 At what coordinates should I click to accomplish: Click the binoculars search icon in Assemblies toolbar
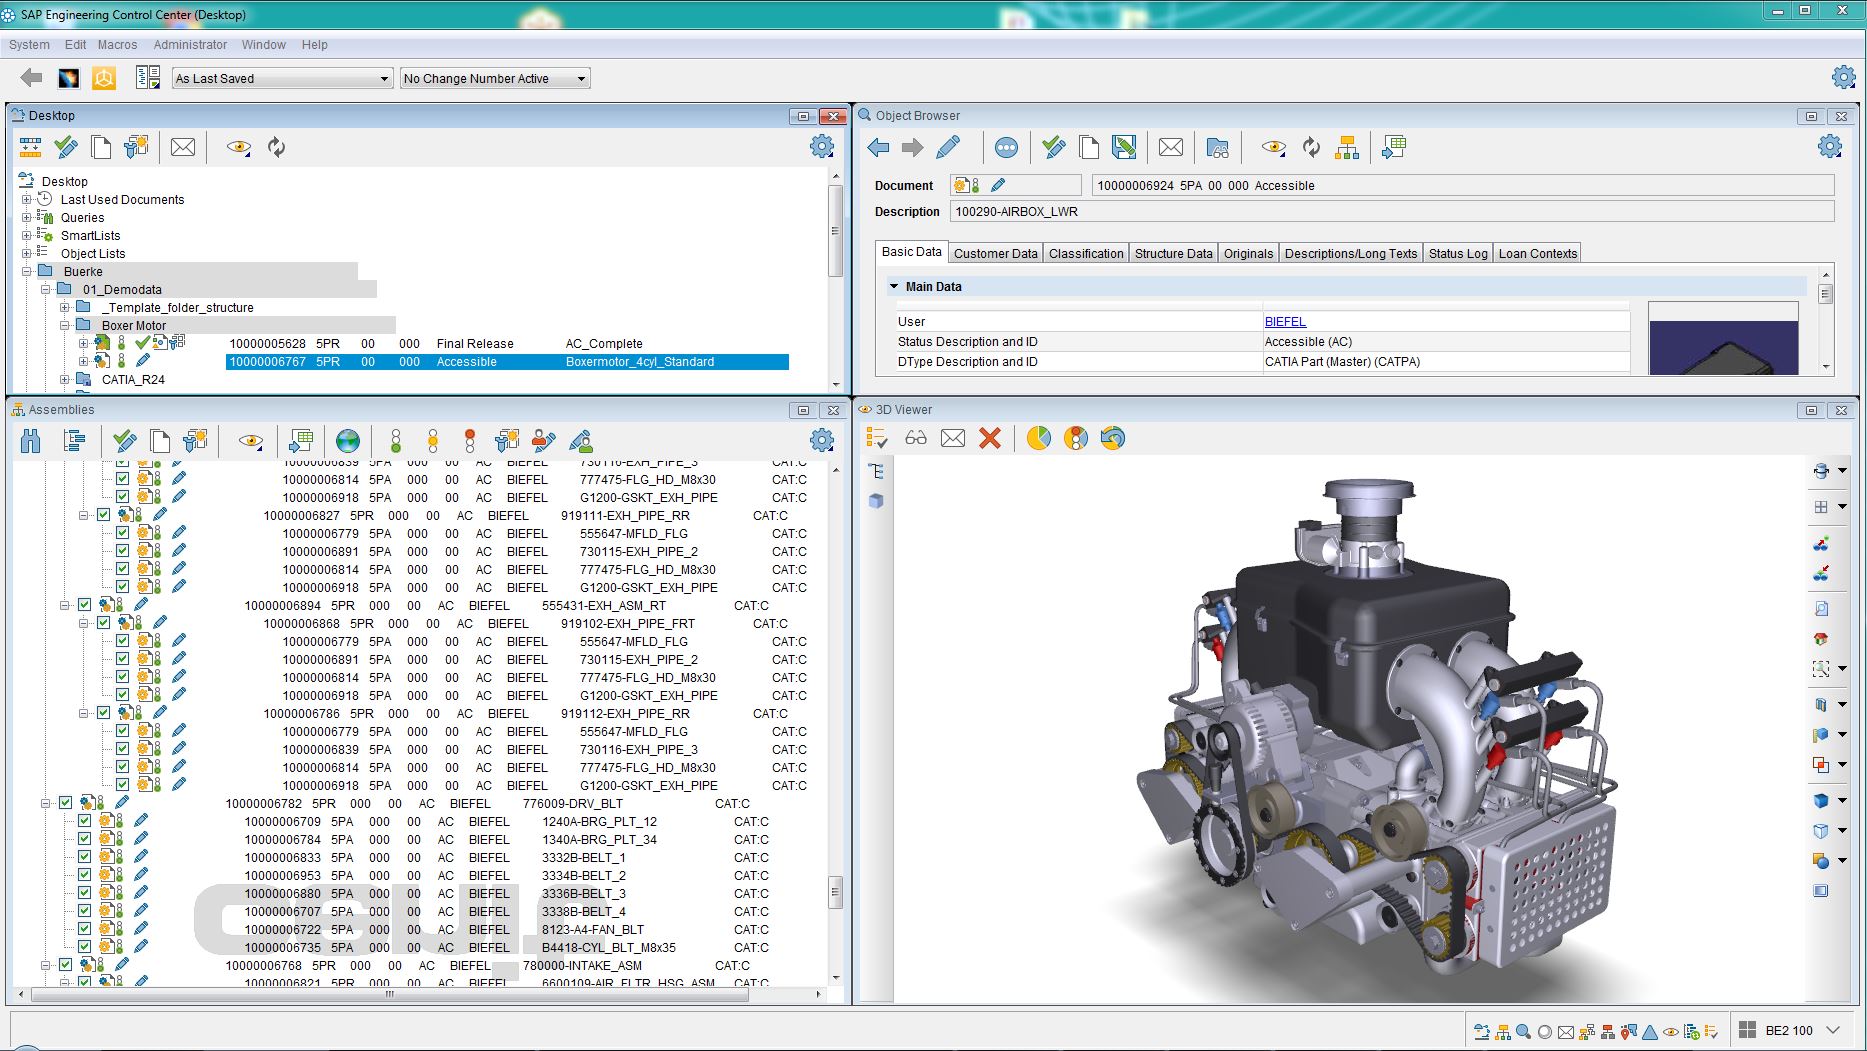pos(31,441)
